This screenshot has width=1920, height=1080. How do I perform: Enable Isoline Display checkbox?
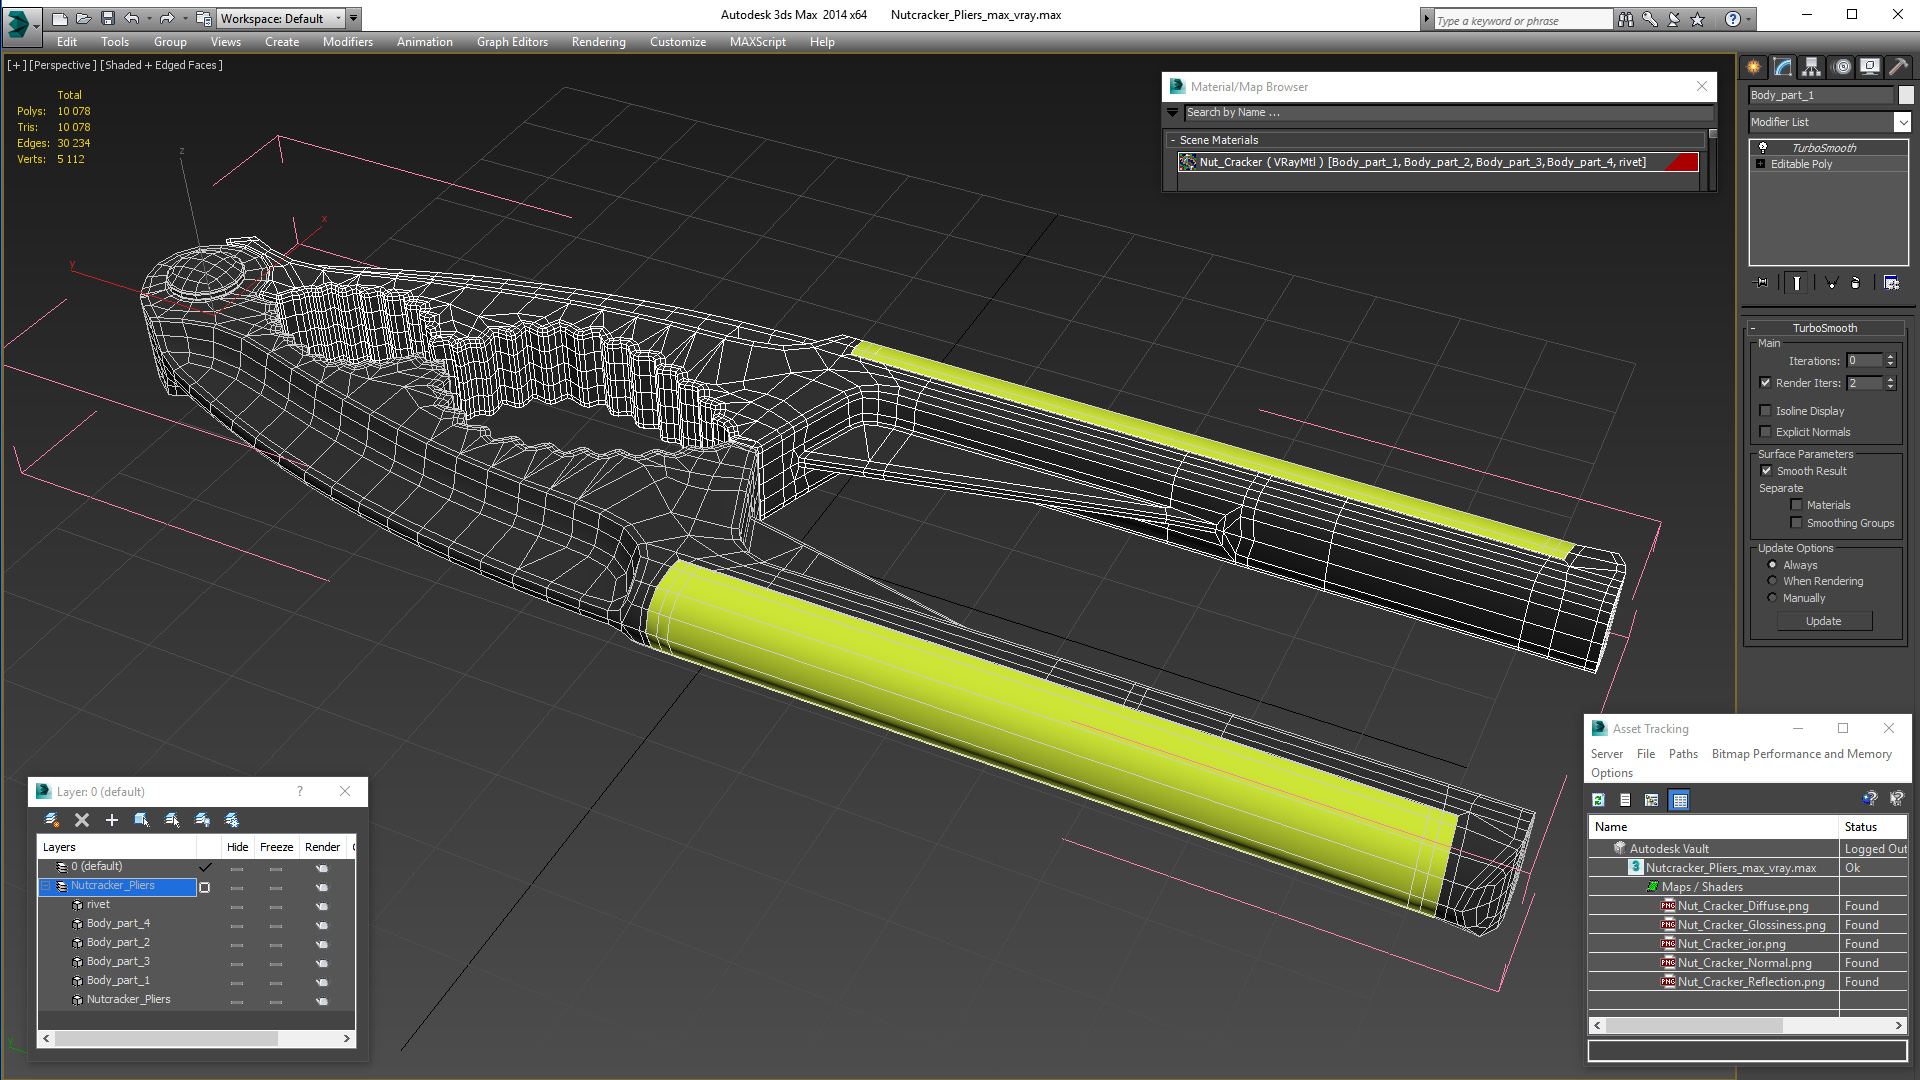pos(1766,411)
